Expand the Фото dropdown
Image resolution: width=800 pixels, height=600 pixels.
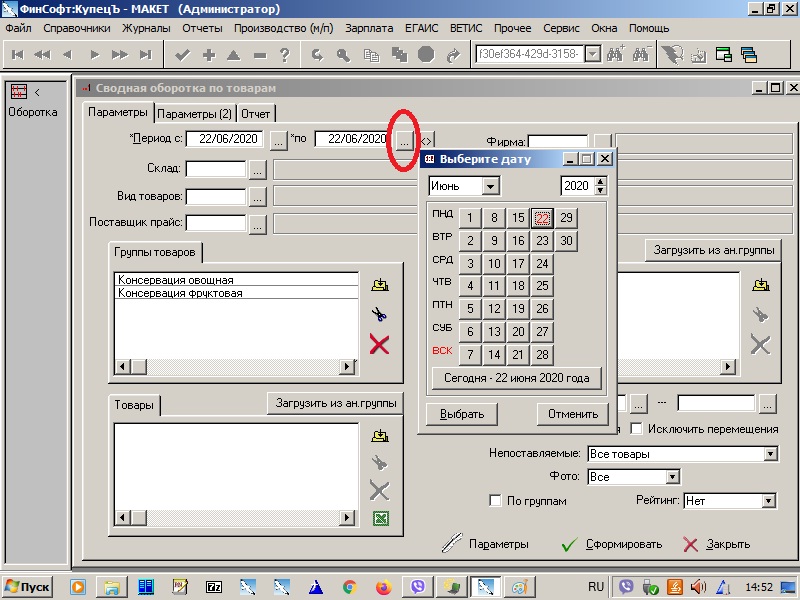pos(672,477)
